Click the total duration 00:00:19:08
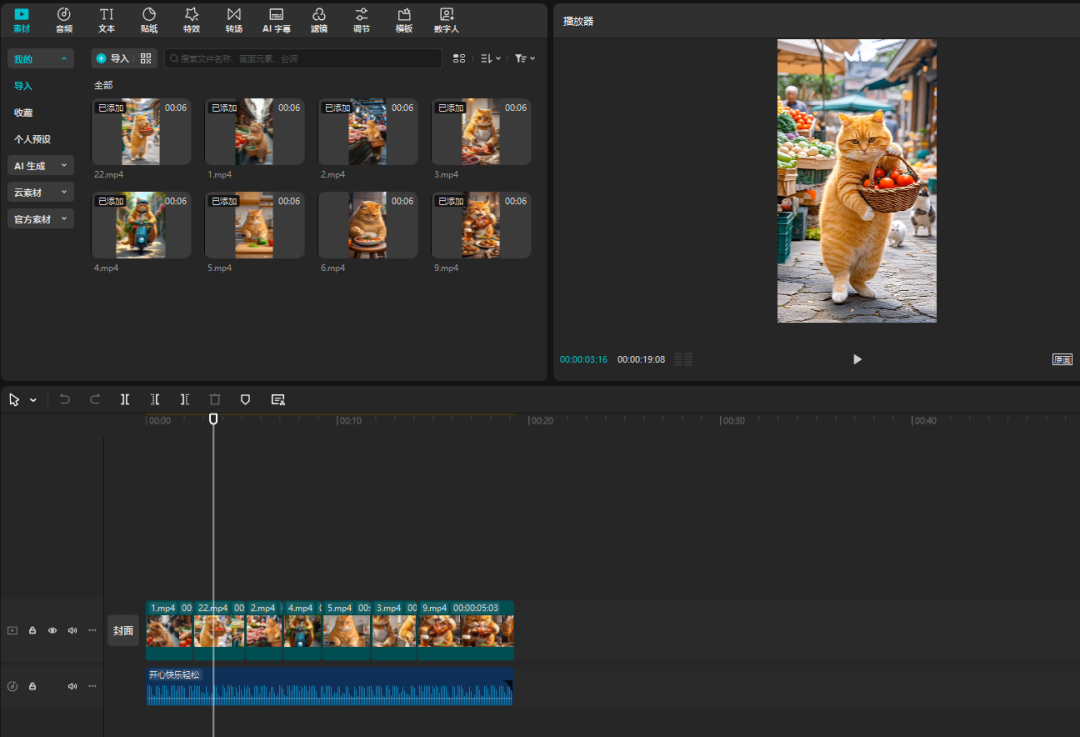This screenshot has width=1080, height=737. pyautogui.click(x=641, y=360)
